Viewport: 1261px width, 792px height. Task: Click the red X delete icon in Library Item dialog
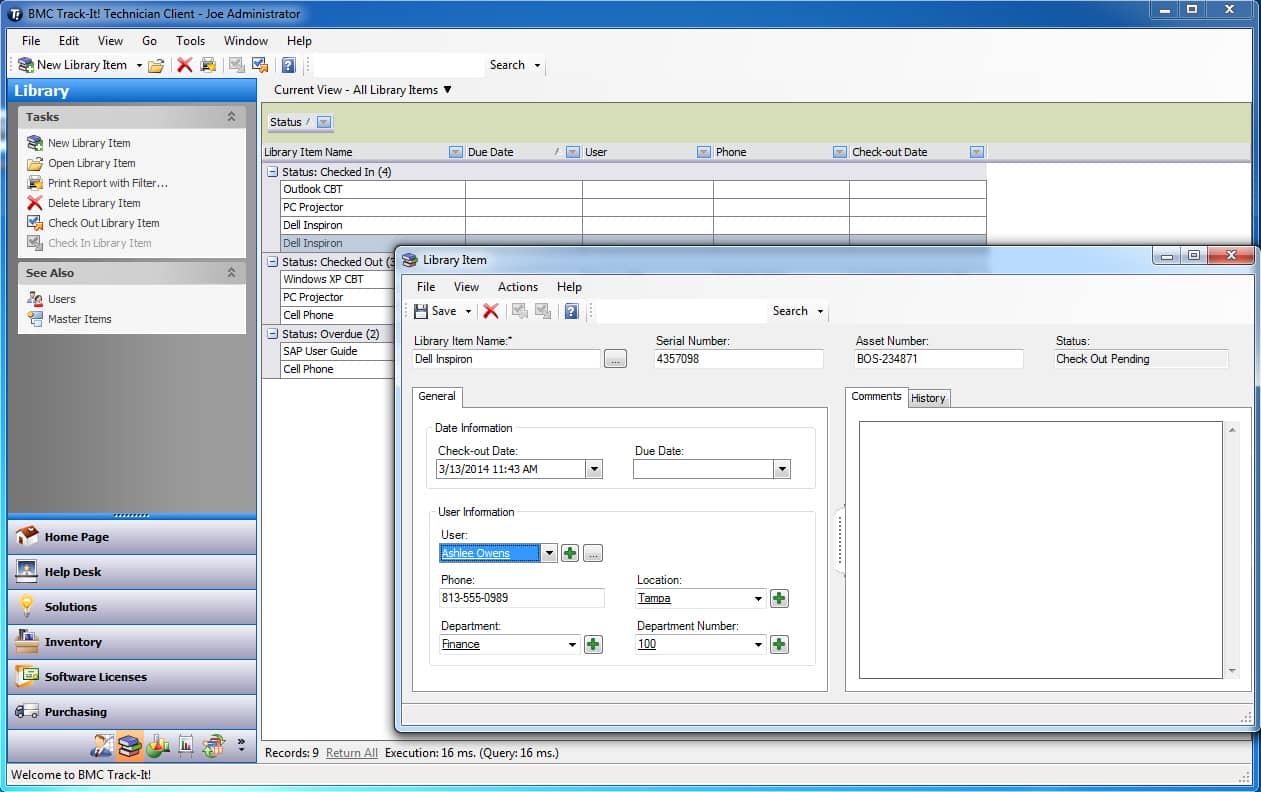[x=491, y=311]
